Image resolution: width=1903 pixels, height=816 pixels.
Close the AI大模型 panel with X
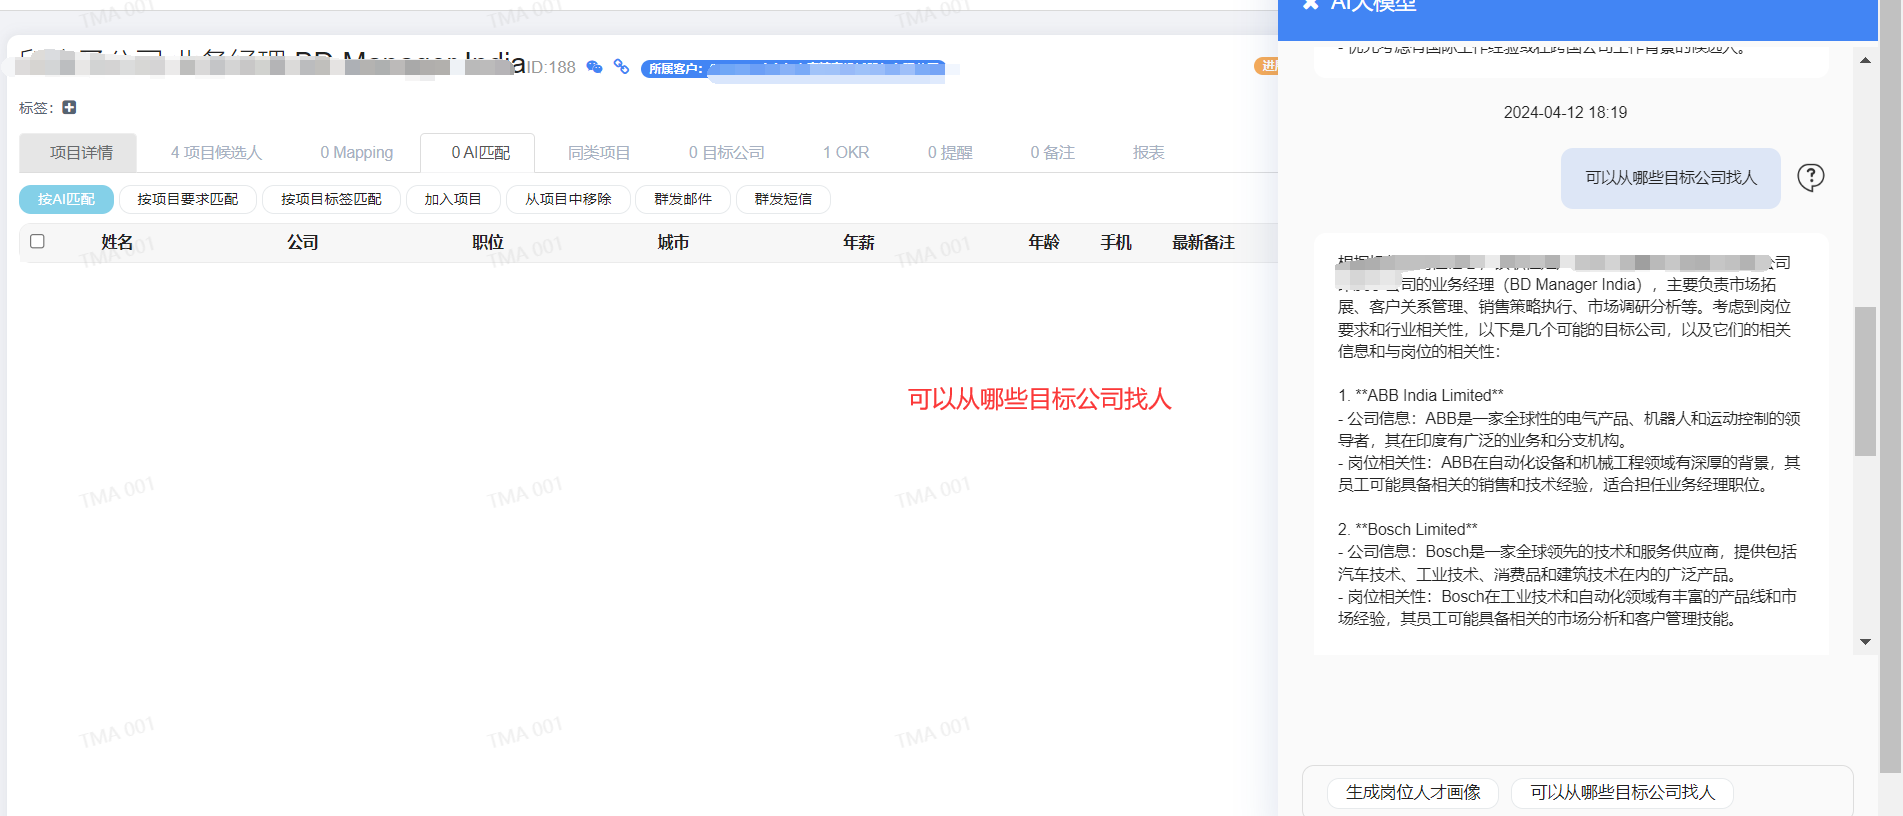[x=1310, y=5]
